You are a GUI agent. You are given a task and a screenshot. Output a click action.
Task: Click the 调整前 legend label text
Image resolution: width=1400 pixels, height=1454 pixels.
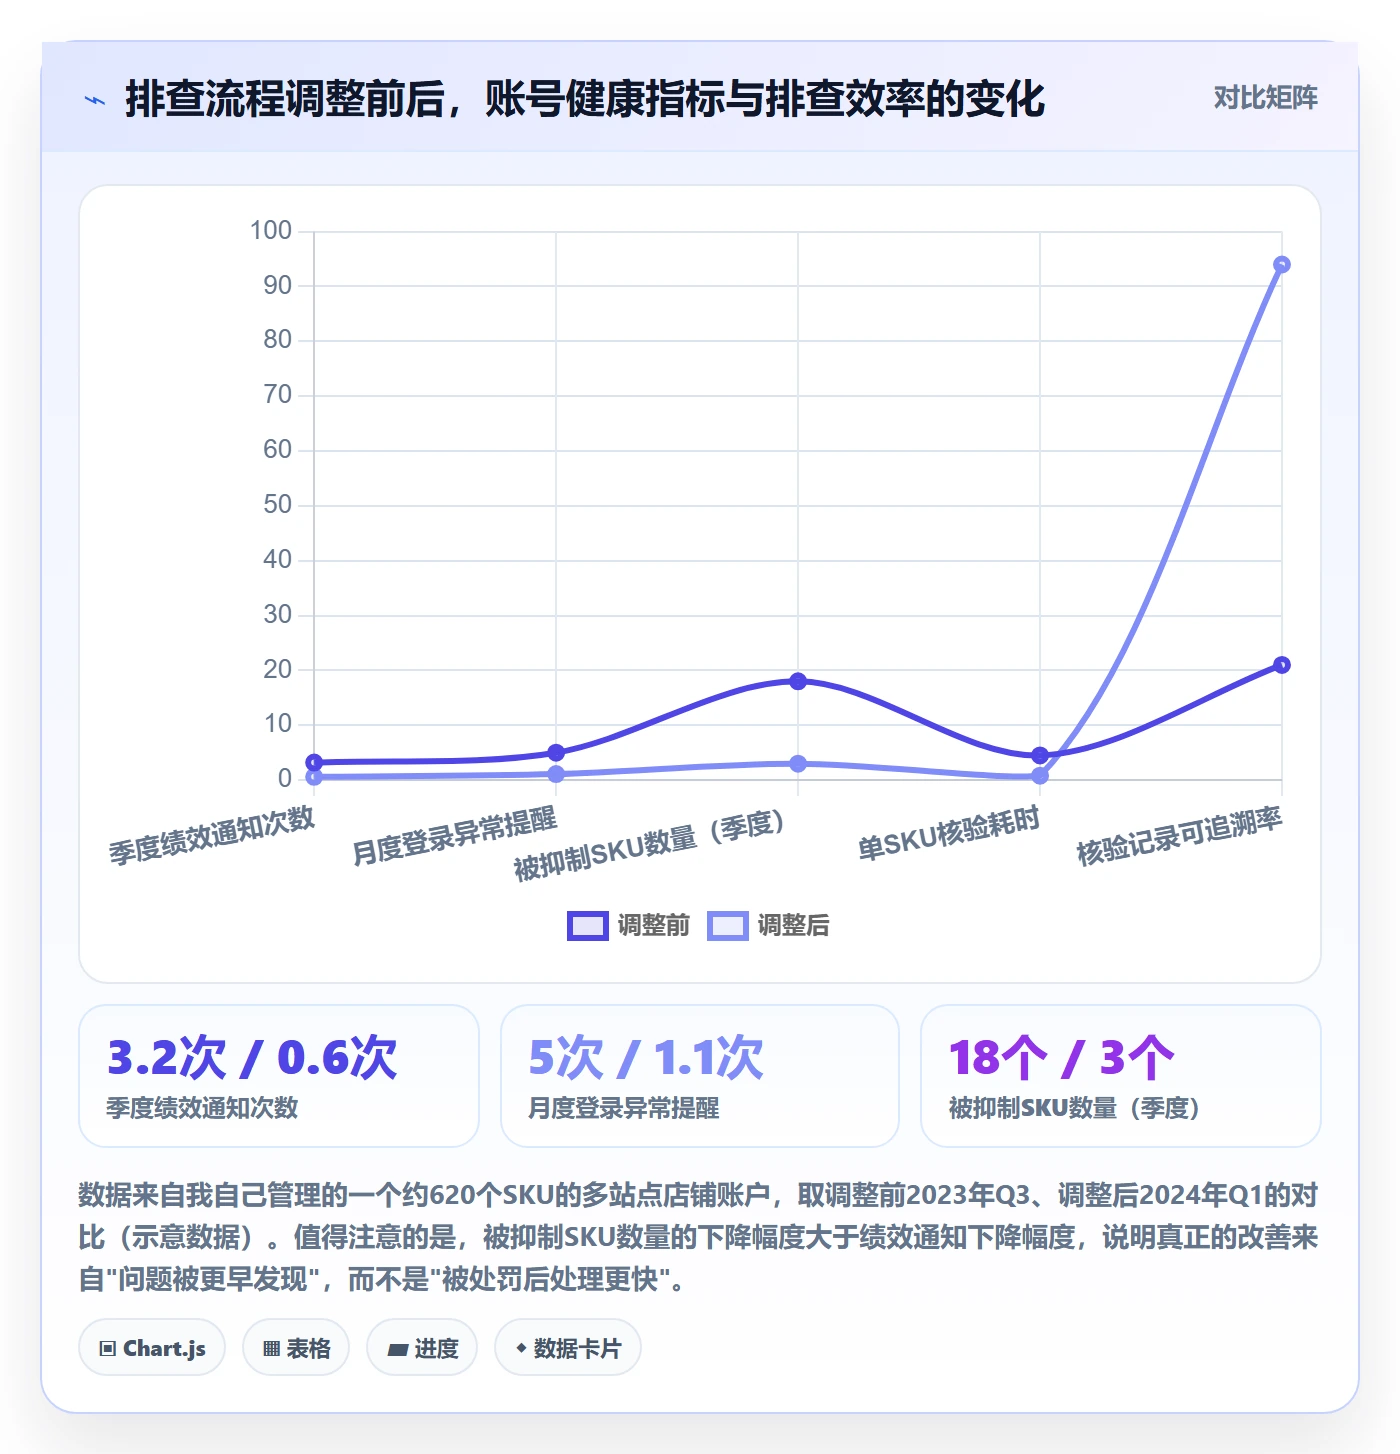(x=653, y=926)
